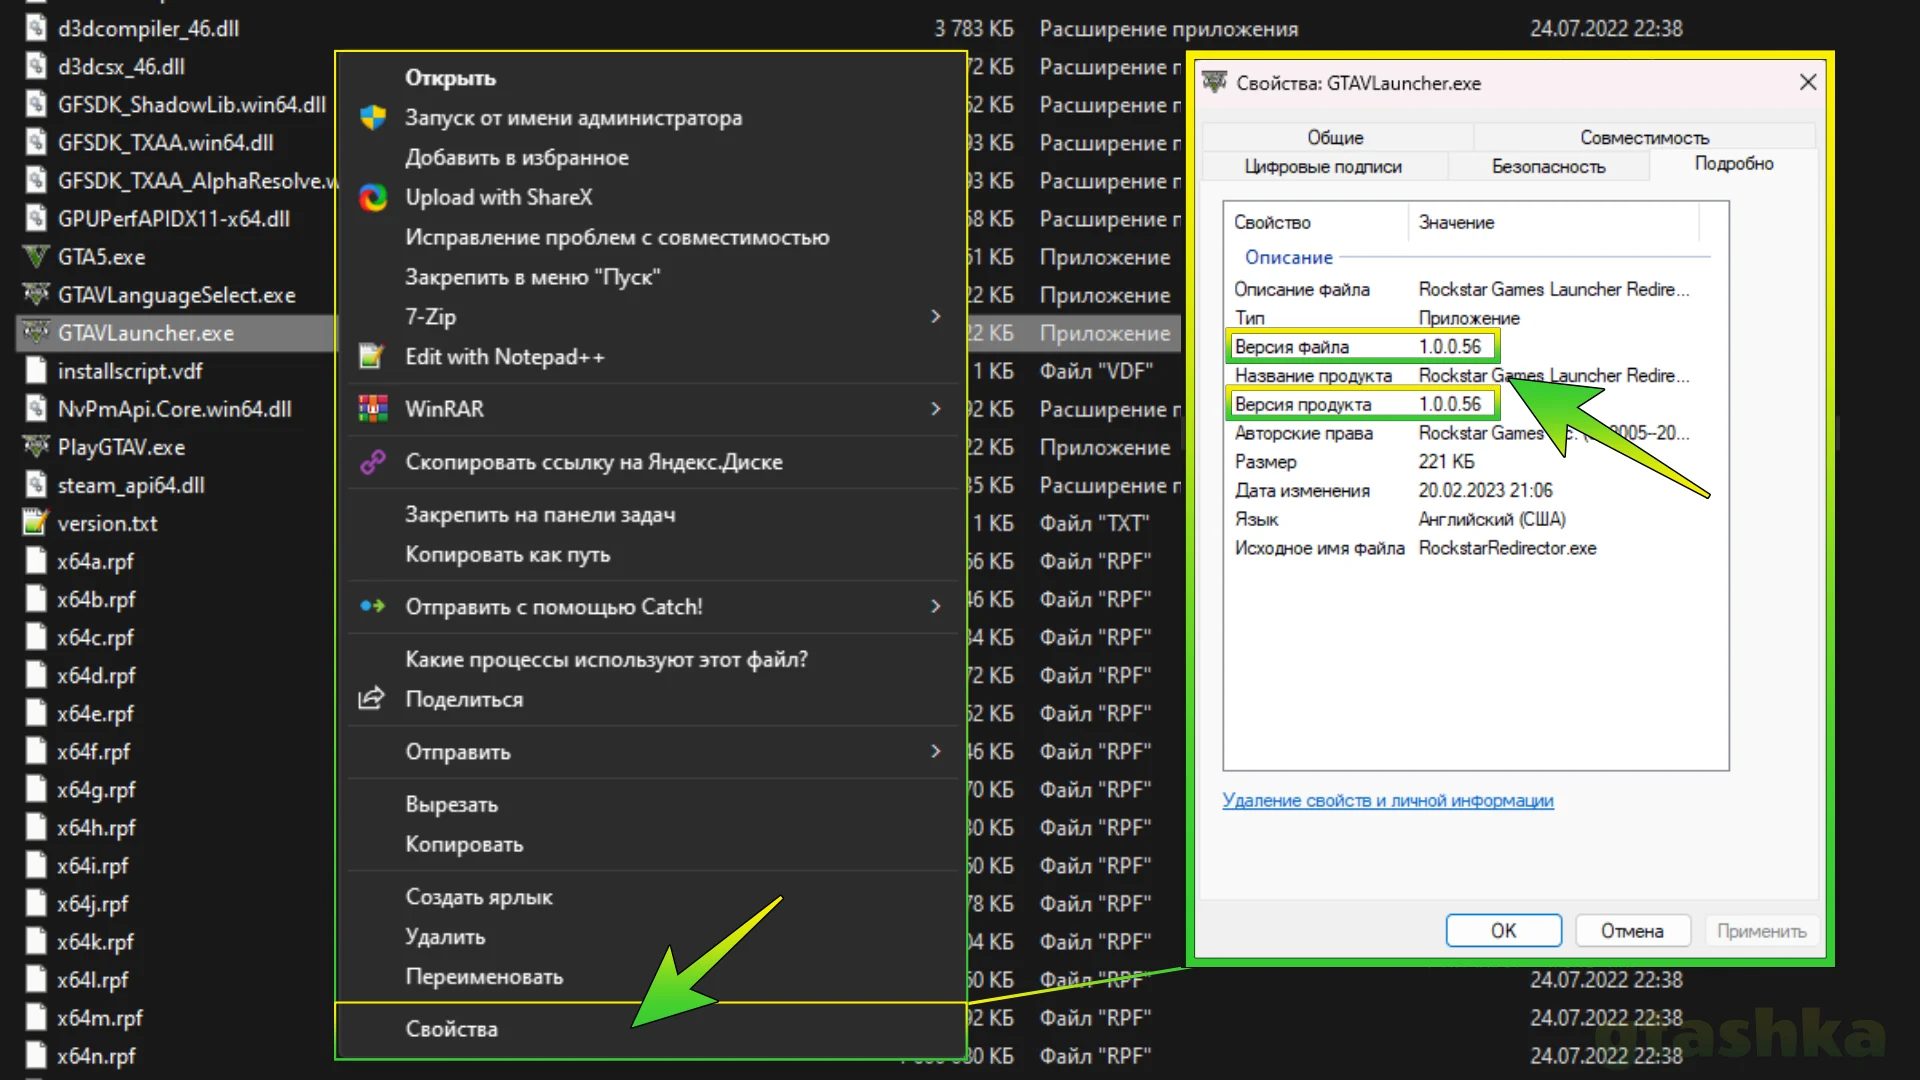This screenshot has width=1920, height=1080.
Task: Choose Переименовать in the context menu
Action: click(484, 977)
